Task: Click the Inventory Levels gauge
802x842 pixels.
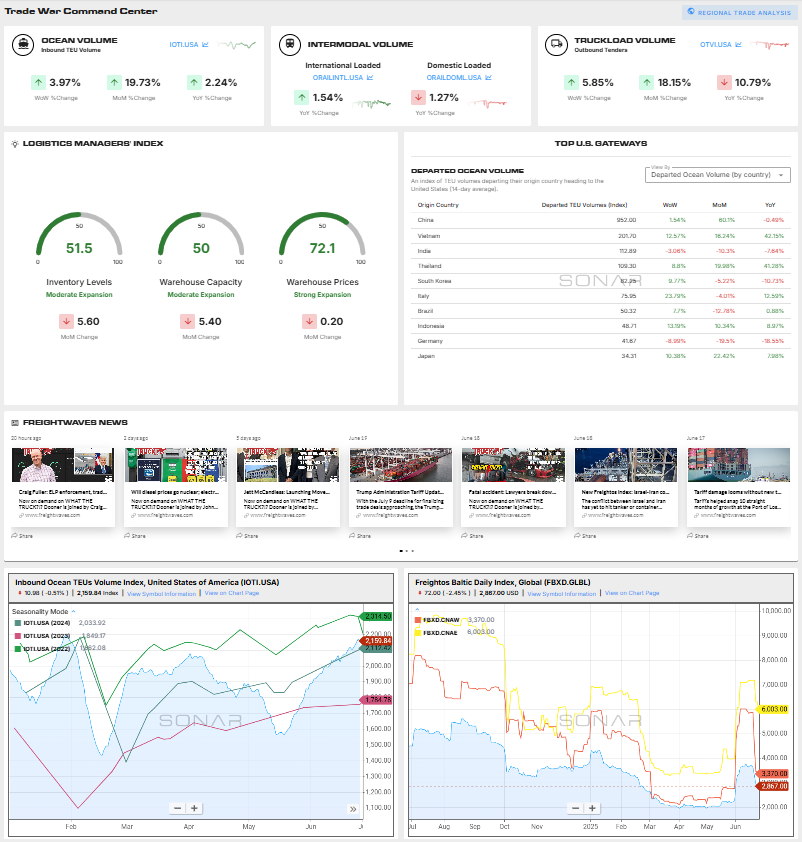Action: 79,236
